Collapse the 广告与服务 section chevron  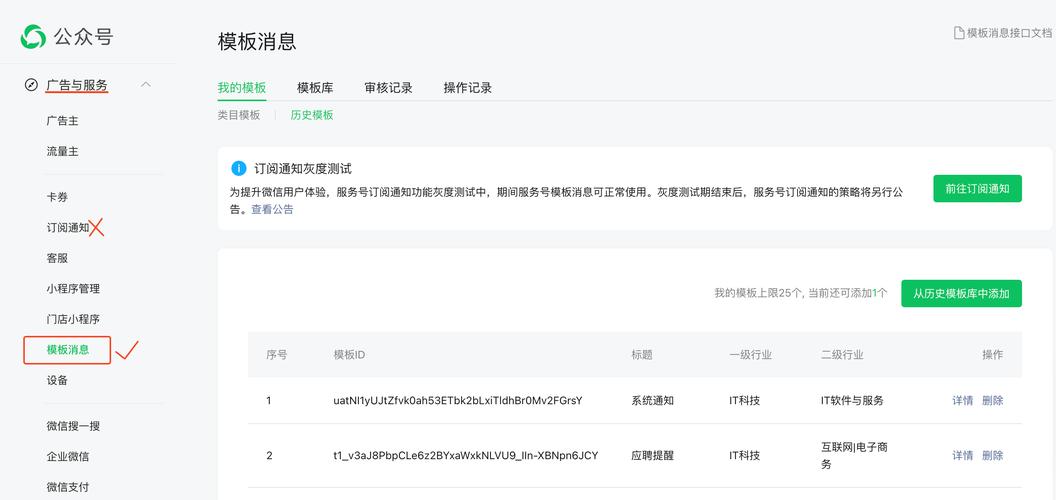pyautogui.click(x=145, y=85)
